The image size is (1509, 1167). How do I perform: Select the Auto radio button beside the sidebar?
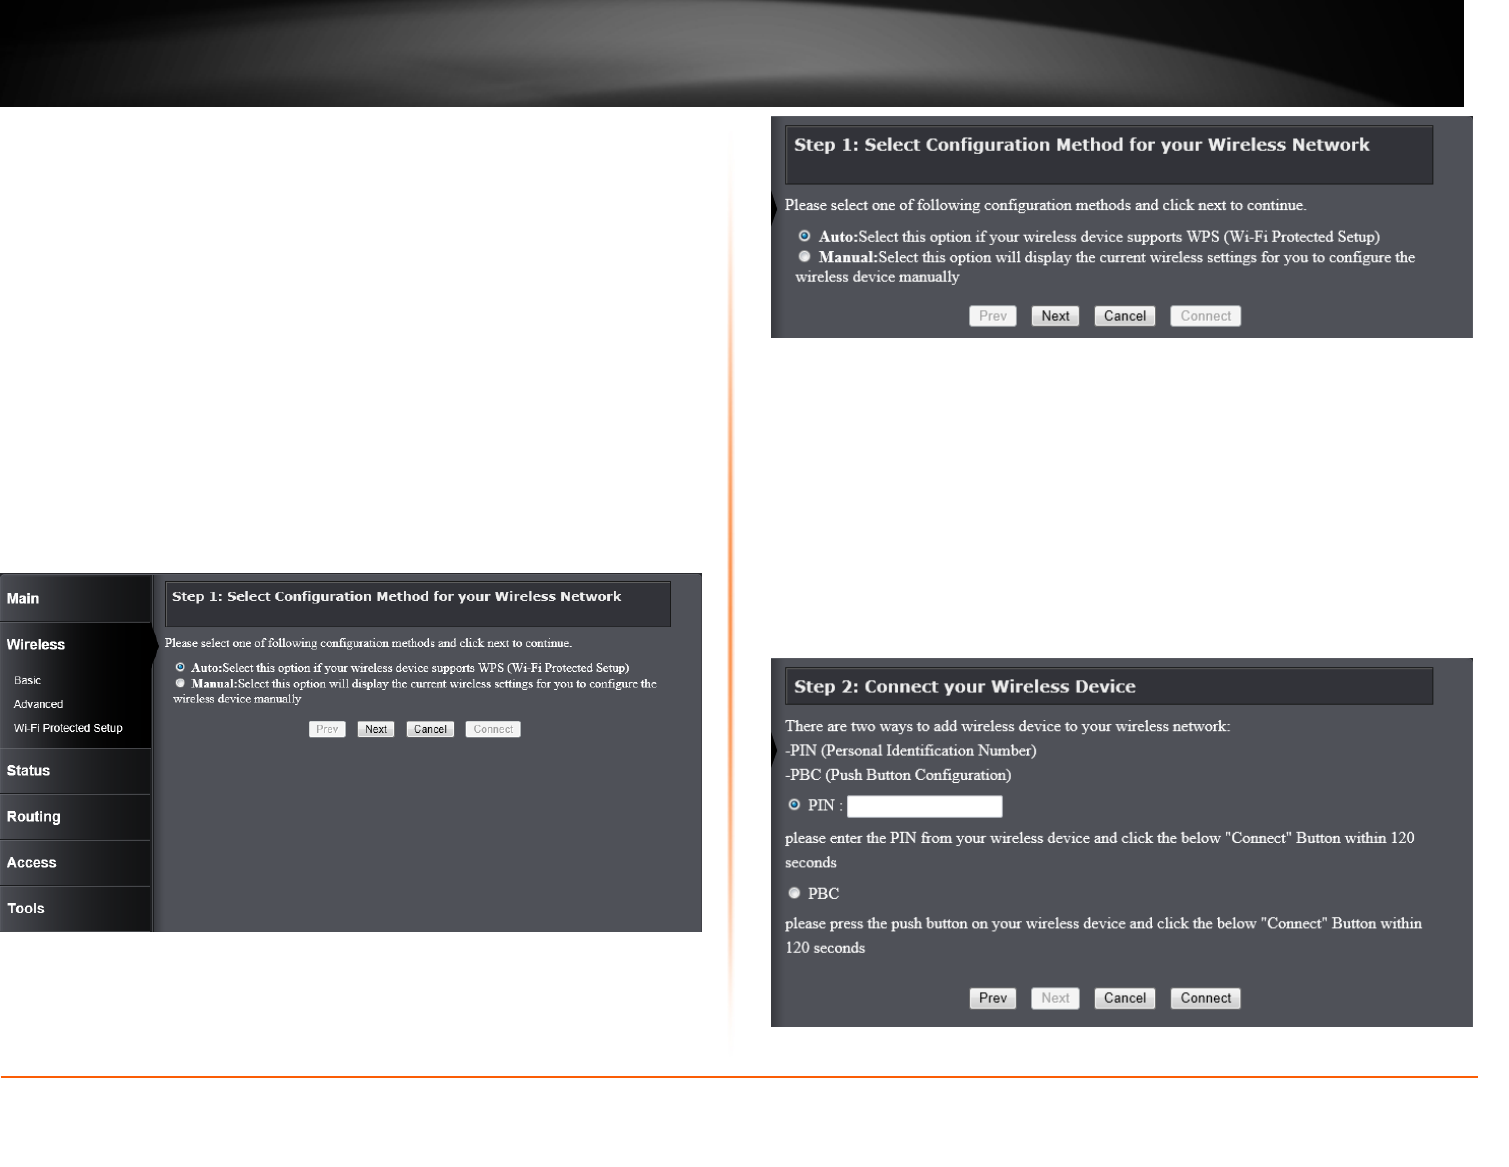[180, 667]
